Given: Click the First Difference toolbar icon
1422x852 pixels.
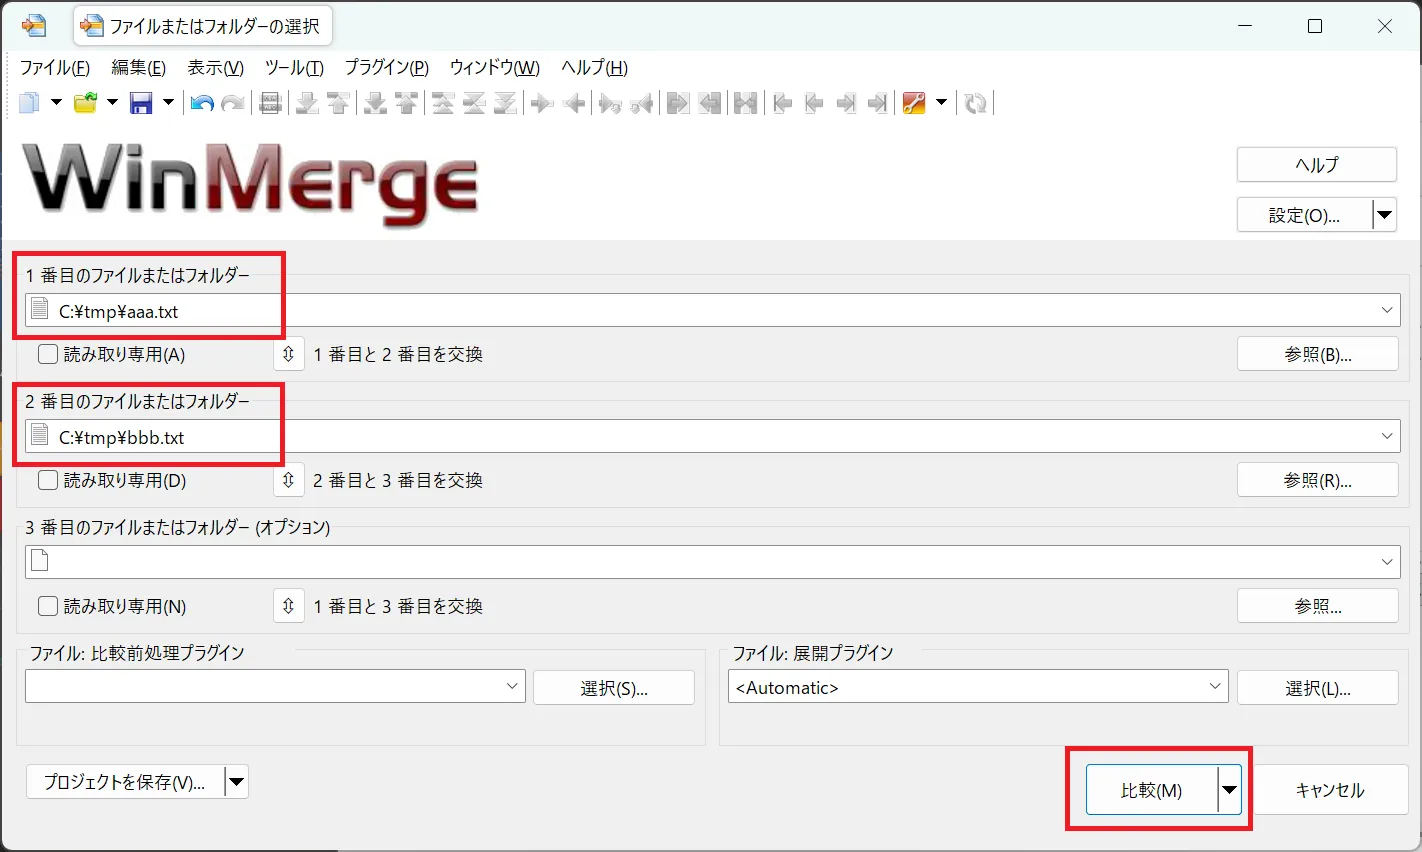Looking at the screenshot, I should [443, 103].
